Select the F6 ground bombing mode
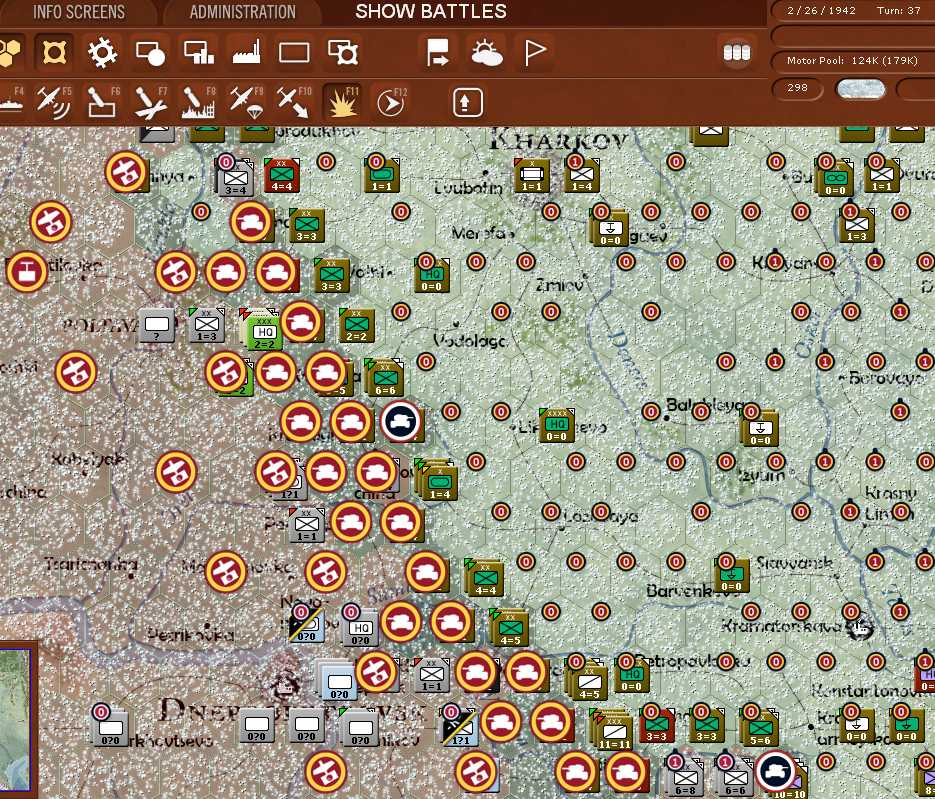 click(x=102, y=101)
